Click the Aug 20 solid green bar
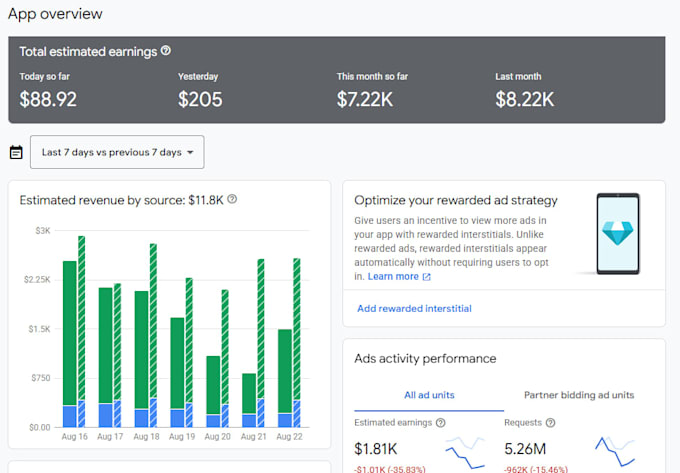 (x=213, y=385)
